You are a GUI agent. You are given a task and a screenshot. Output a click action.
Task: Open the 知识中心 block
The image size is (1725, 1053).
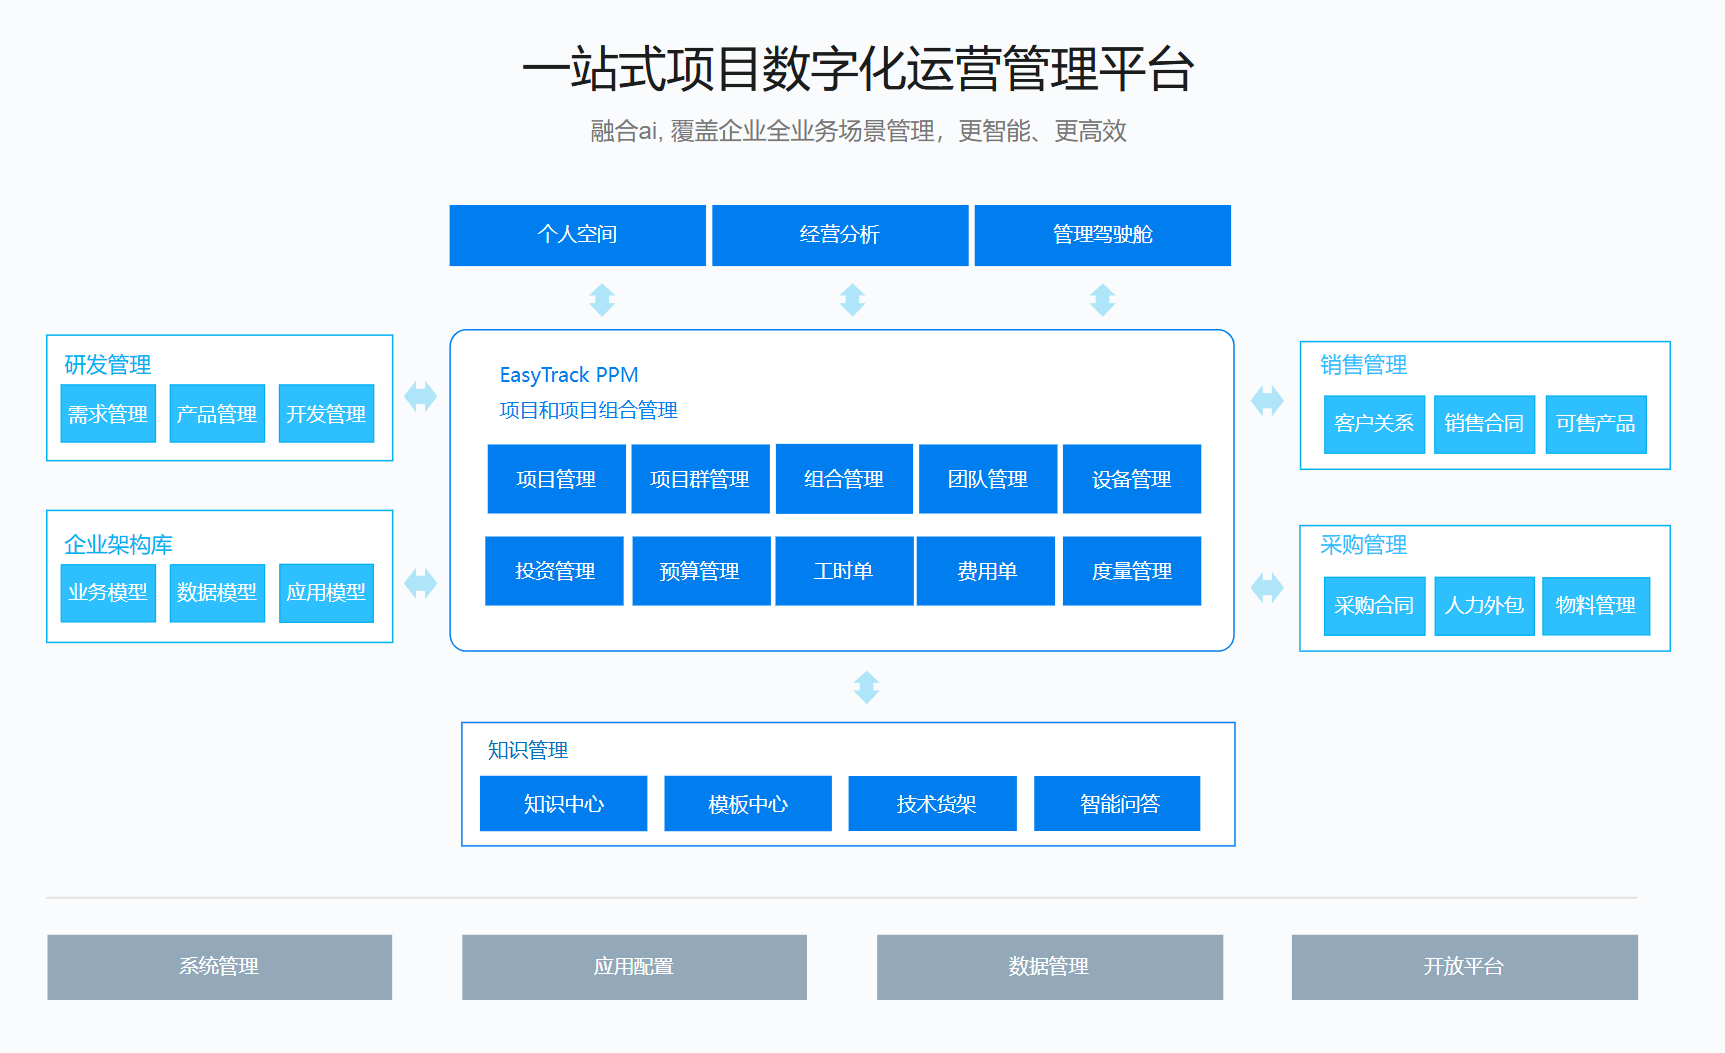[563, 804]
